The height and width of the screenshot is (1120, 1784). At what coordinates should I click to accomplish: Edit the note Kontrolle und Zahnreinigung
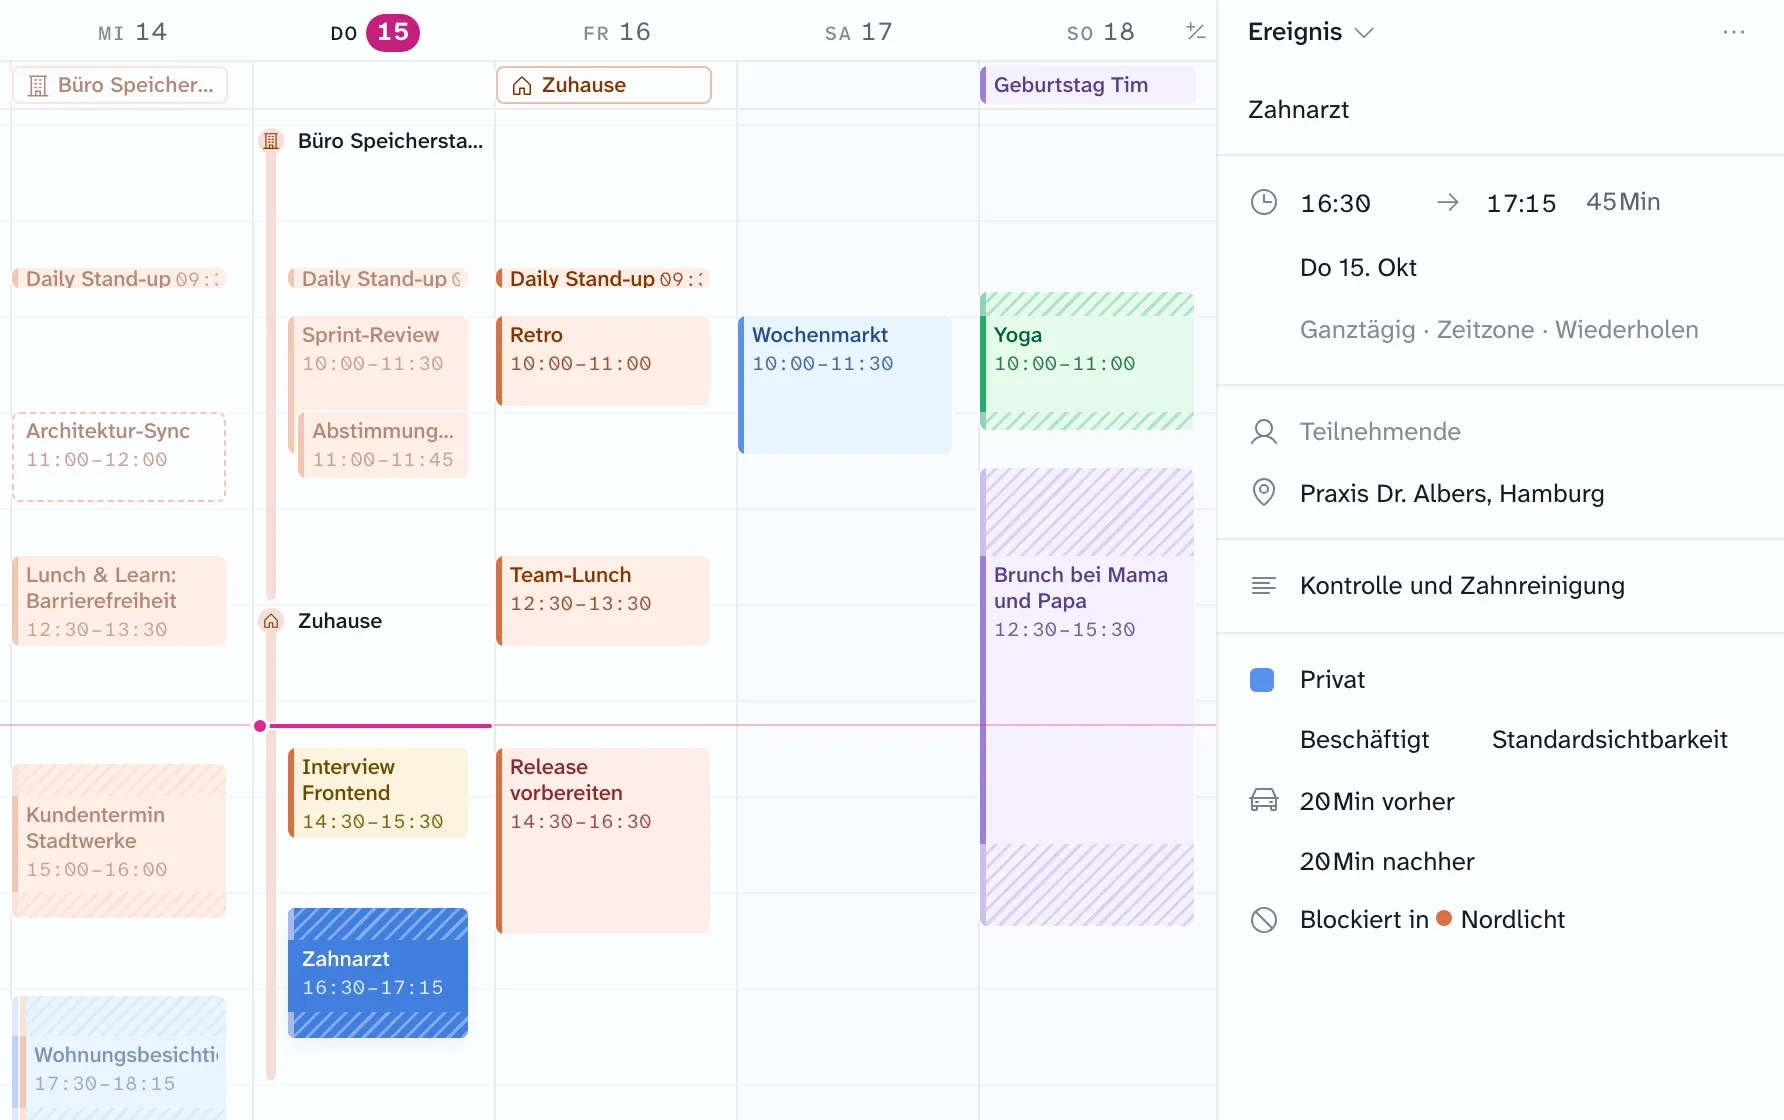click(x=1462, y=586)
